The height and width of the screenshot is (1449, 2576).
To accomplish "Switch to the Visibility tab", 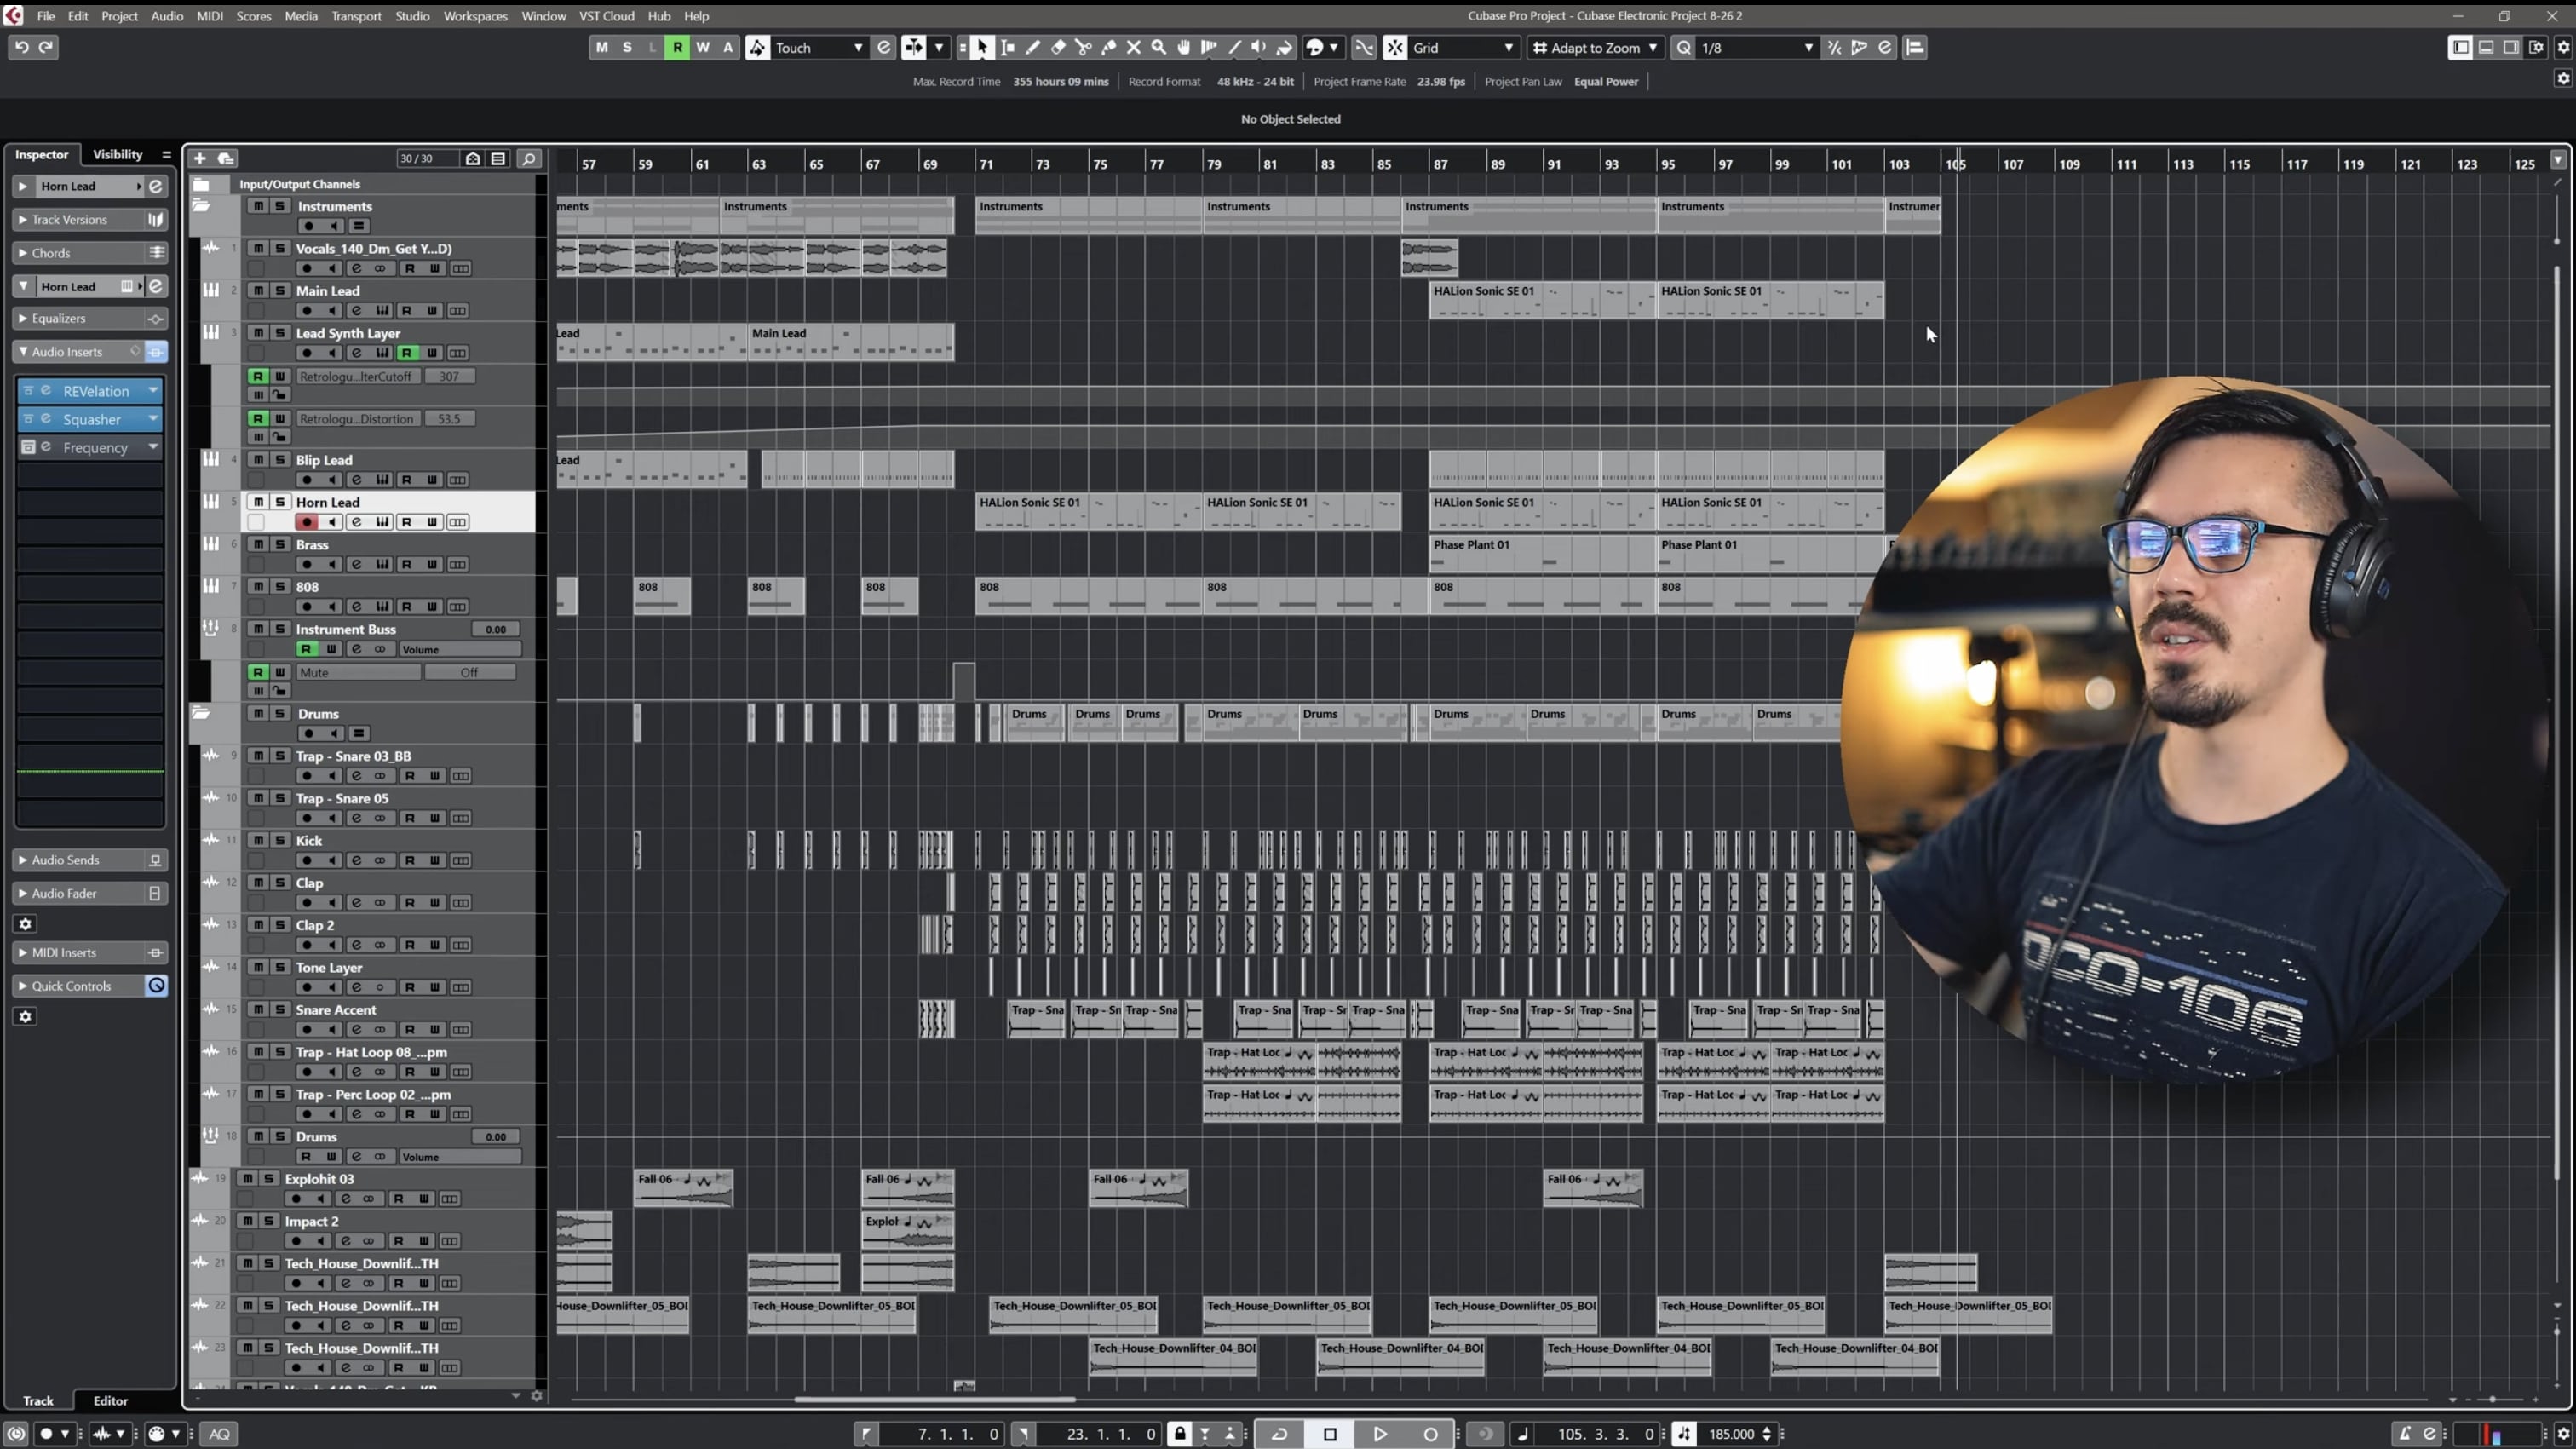I will 117,154.
